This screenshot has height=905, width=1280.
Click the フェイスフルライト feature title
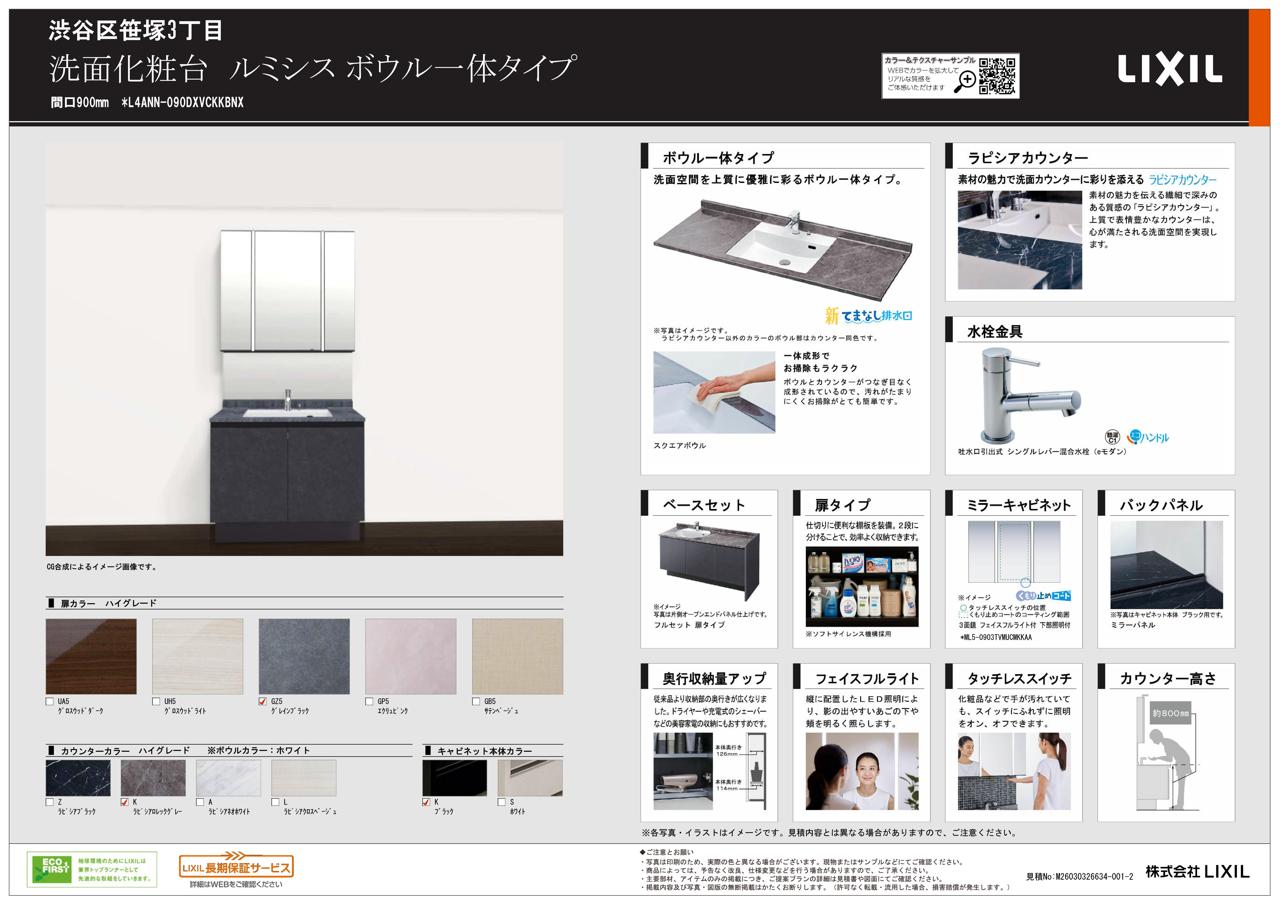coord(866,678)
